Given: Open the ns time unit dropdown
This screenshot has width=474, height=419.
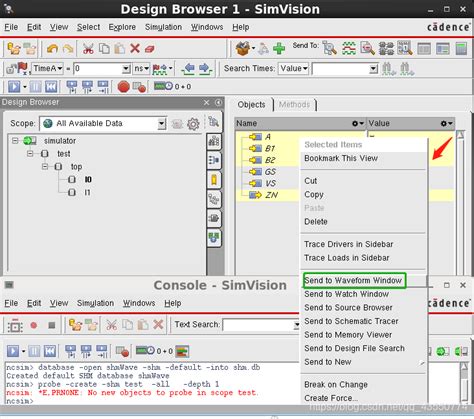Looking at the screenshot, I should (x=141, y=69).
